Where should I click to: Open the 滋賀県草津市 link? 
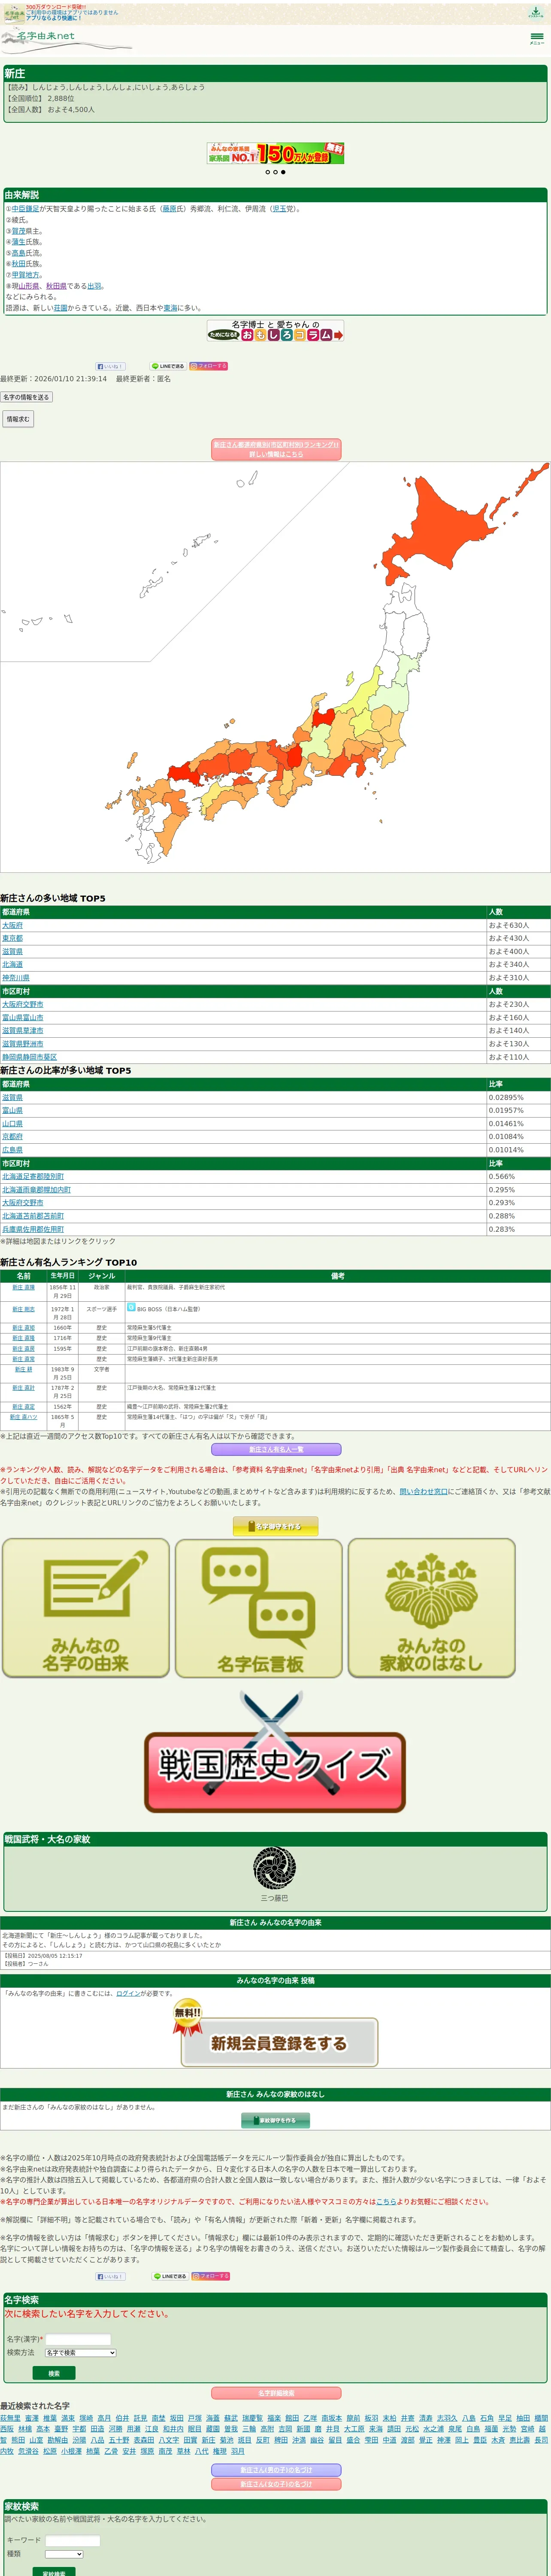23,1030
